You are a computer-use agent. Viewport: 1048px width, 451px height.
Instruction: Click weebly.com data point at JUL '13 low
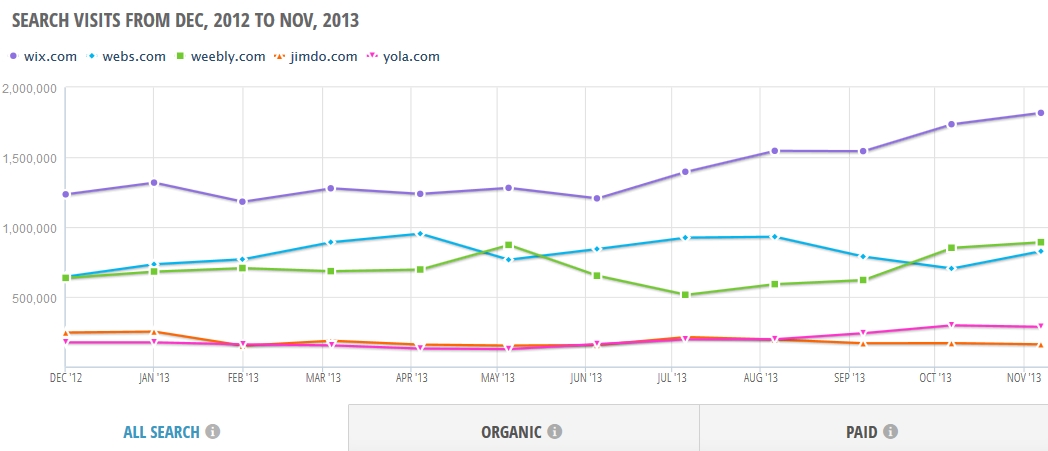685,295
